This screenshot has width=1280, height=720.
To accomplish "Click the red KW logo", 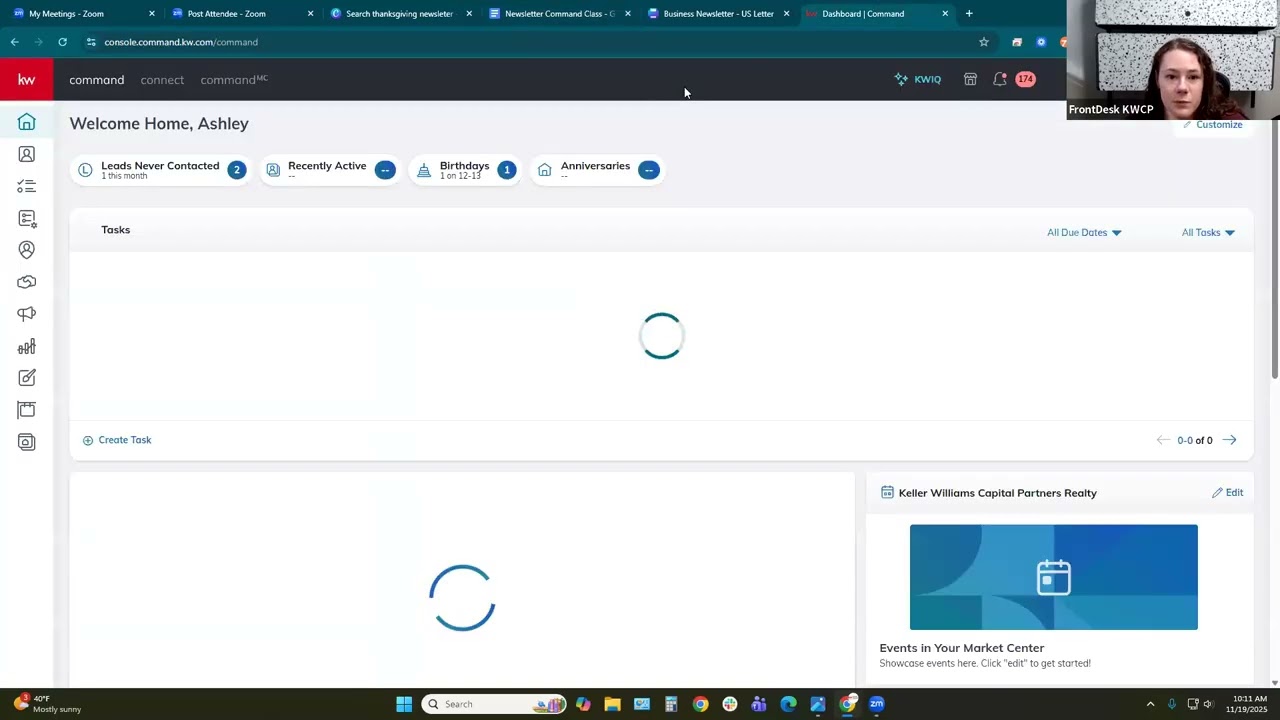I will pyautogui.click(x=26, y=79).
